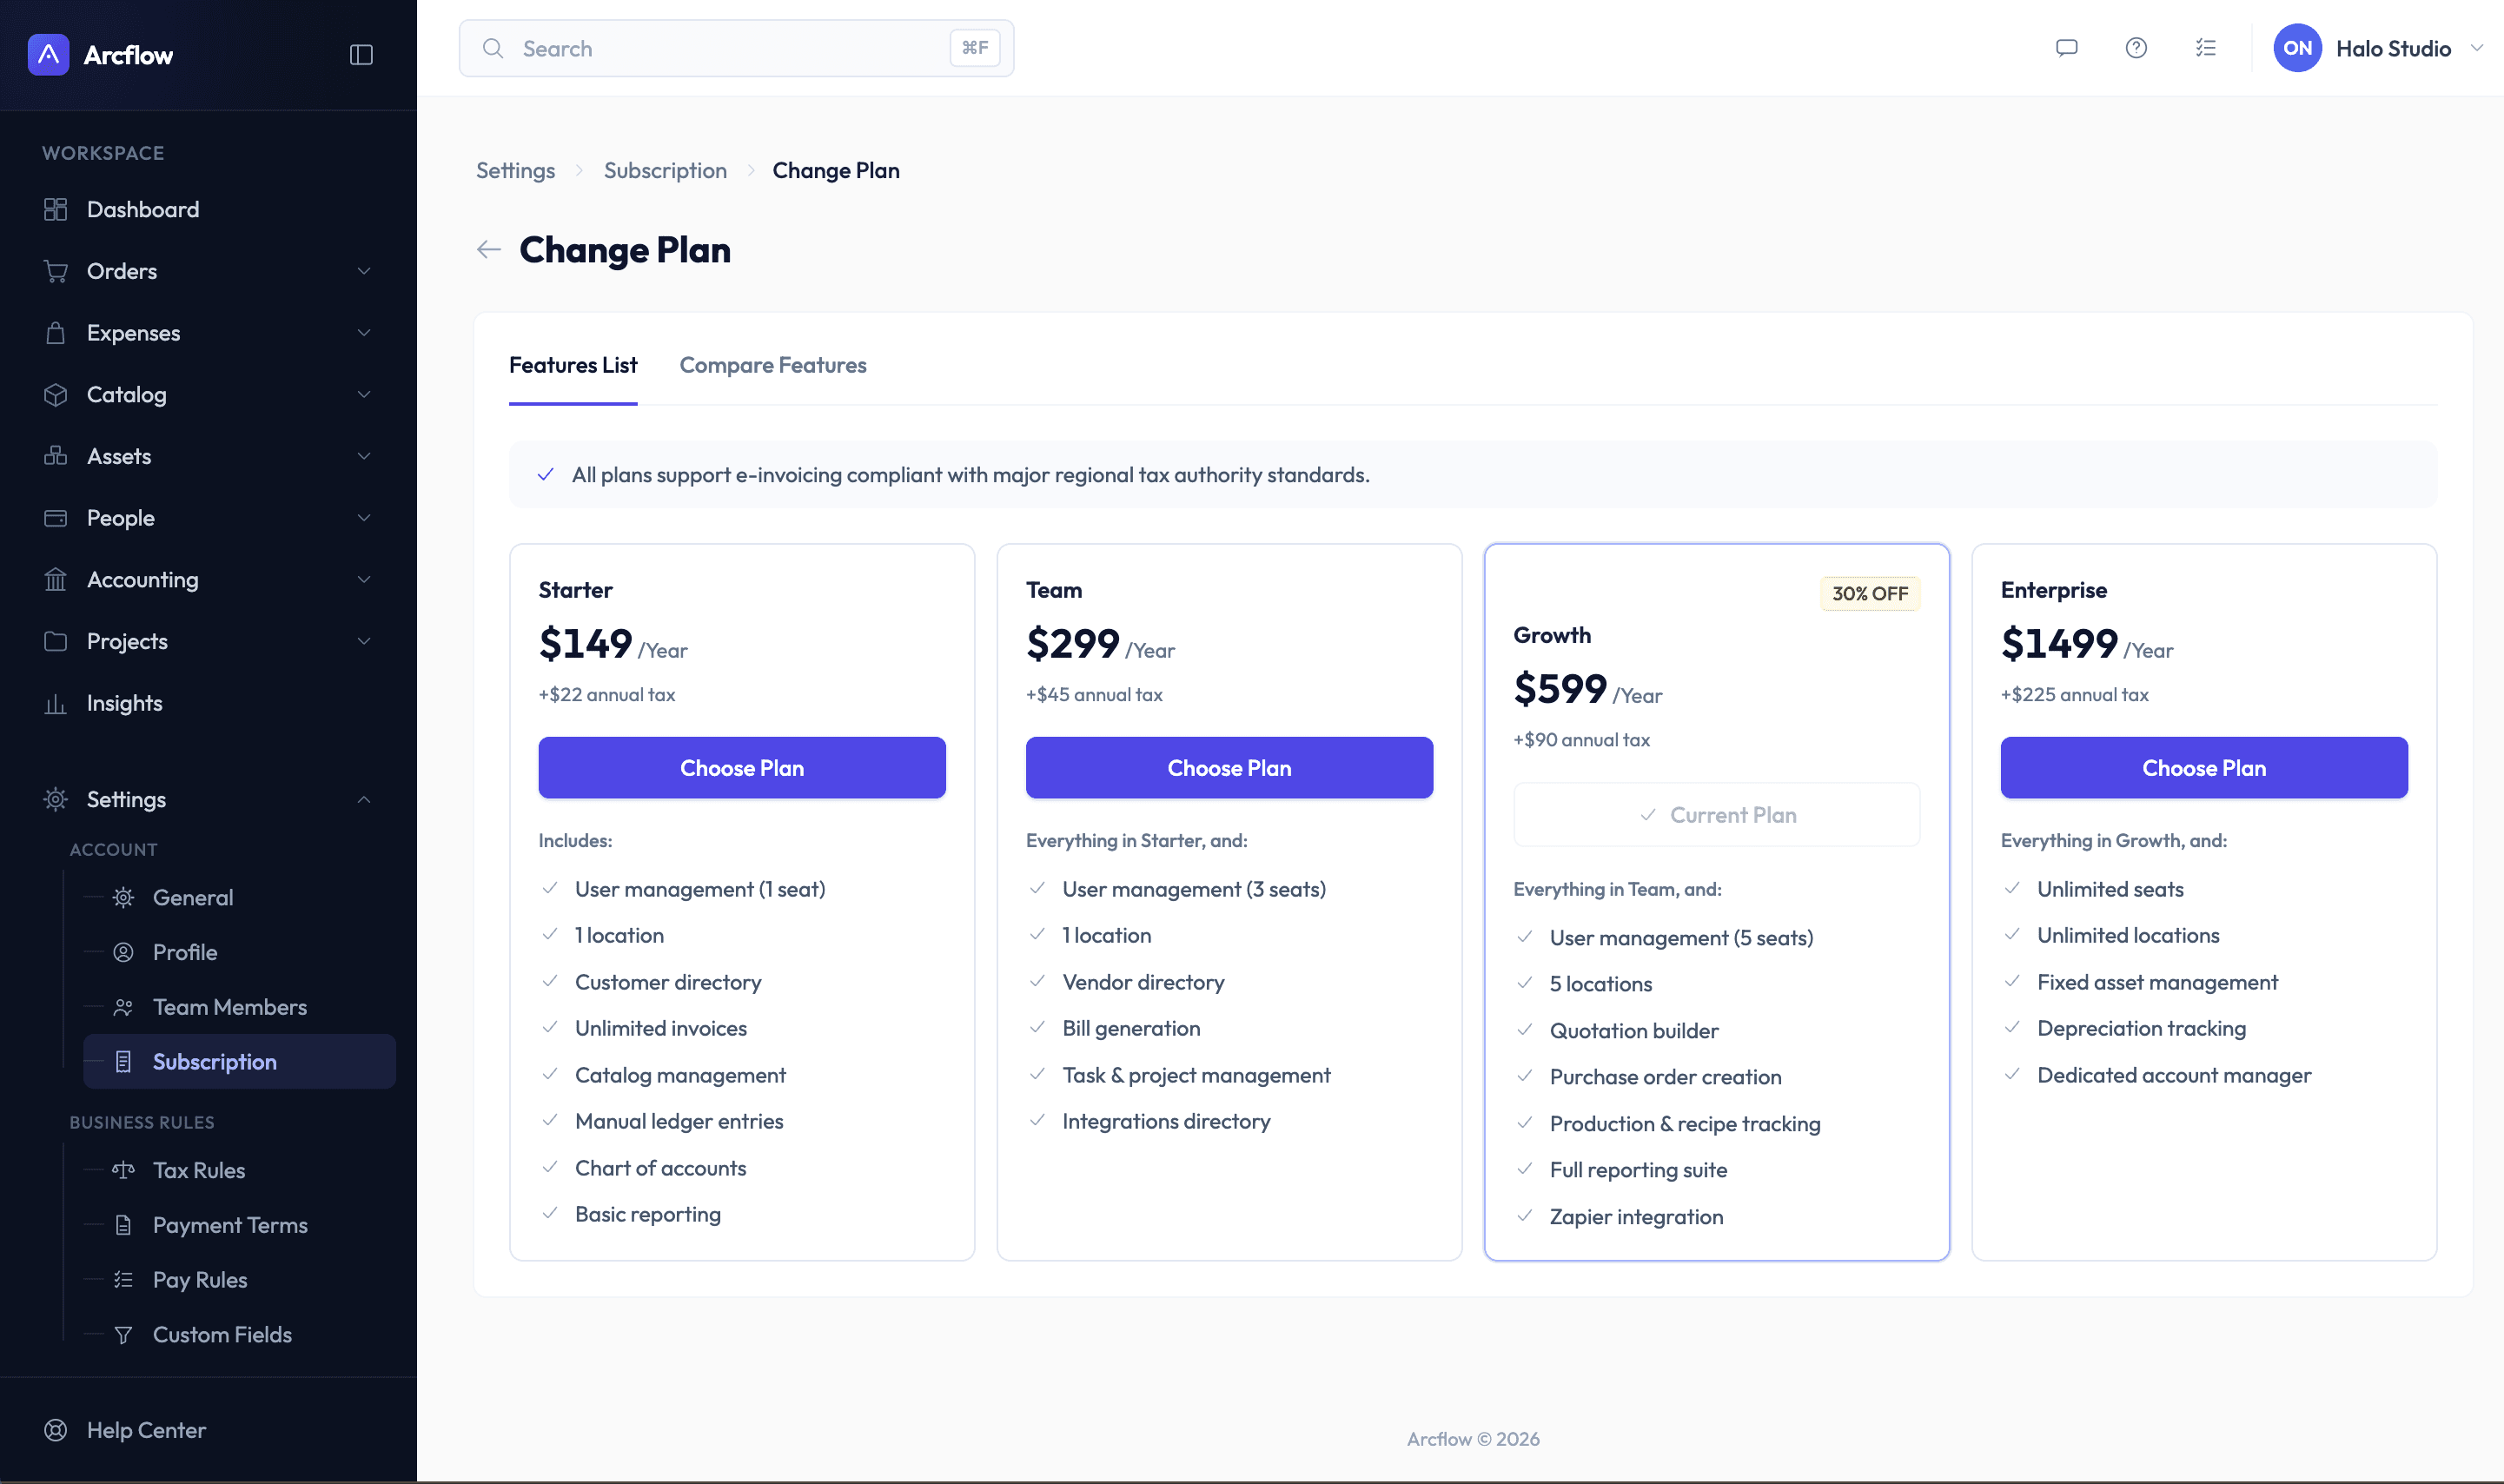The width and height of the screenshot is (2504, 1484).
Task: Open Subscription in the settings sidebar
Action: [240, 1061]
